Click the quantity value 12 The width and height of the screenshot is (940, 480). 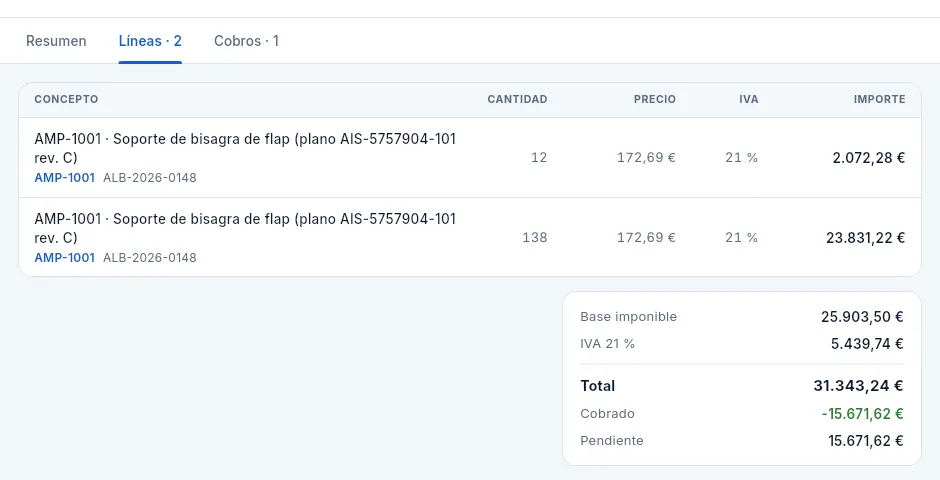[539, 158]
